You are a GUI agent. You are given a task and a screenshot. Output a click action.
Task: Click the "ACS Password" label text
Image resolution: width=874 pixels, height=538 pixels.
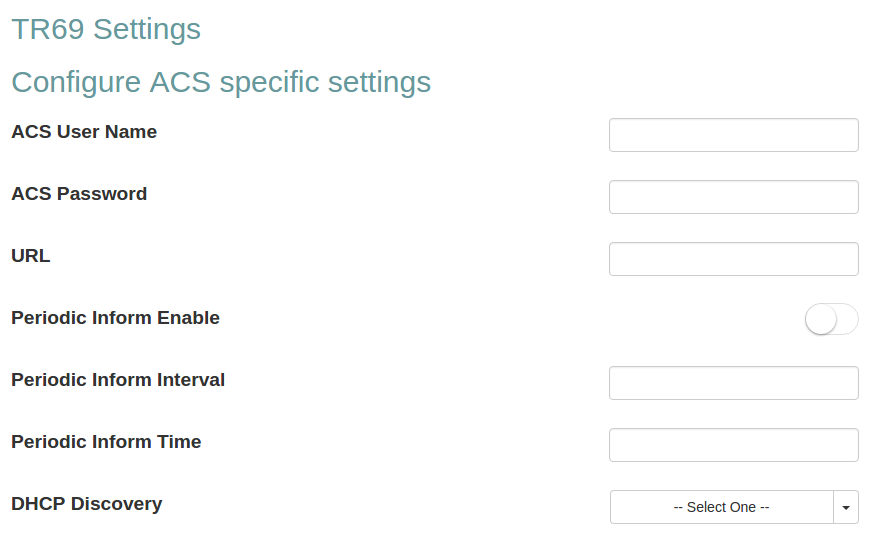[79, 194]
